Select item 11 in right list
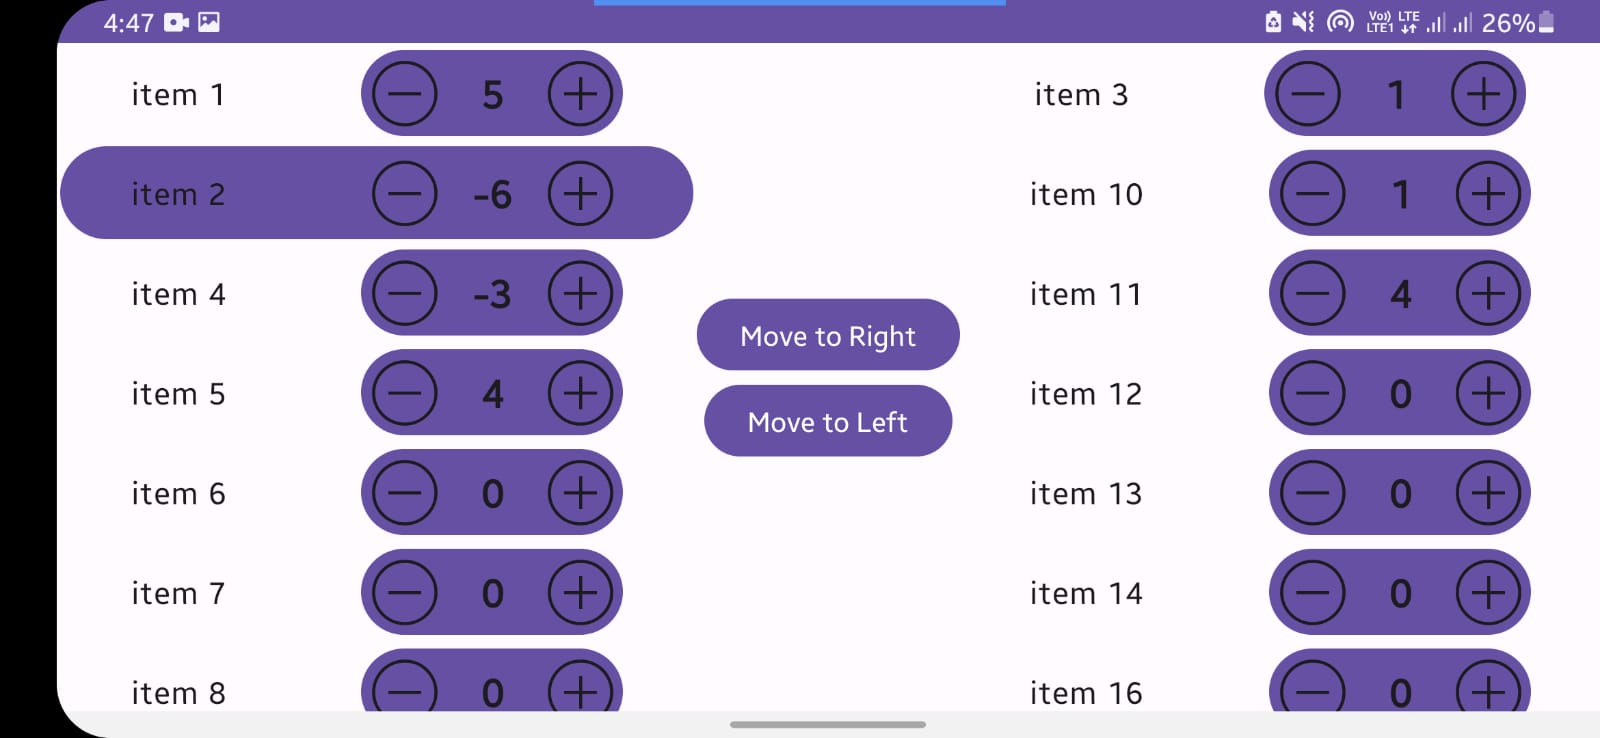The image size is (1600, 738). pyautogui.click(x=1086, y=294)
